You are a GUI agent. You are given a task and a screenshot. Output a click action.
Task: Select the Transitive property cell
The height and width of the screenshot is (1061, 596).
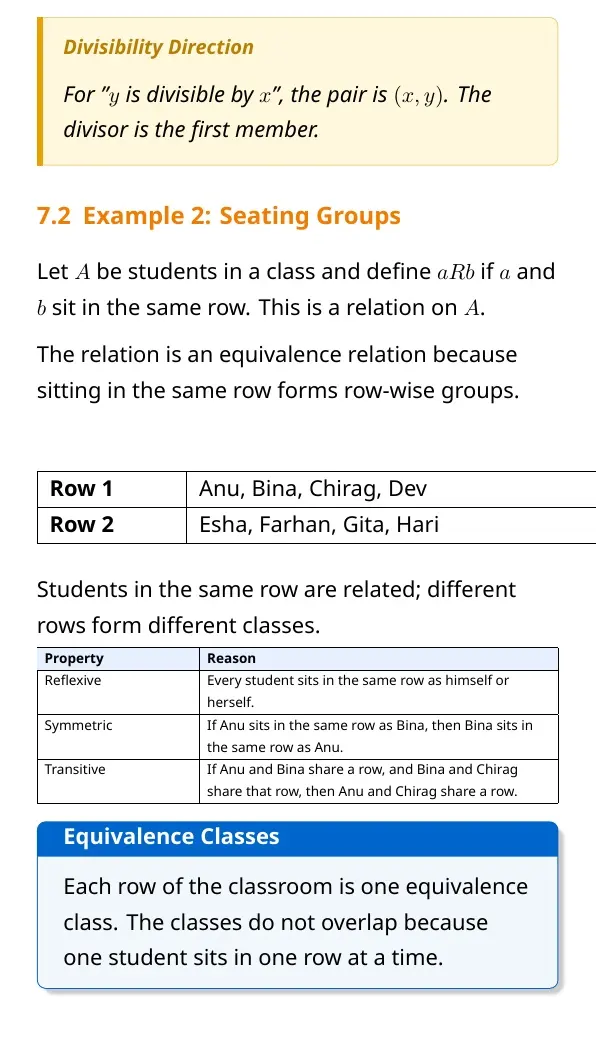[118, 781]
